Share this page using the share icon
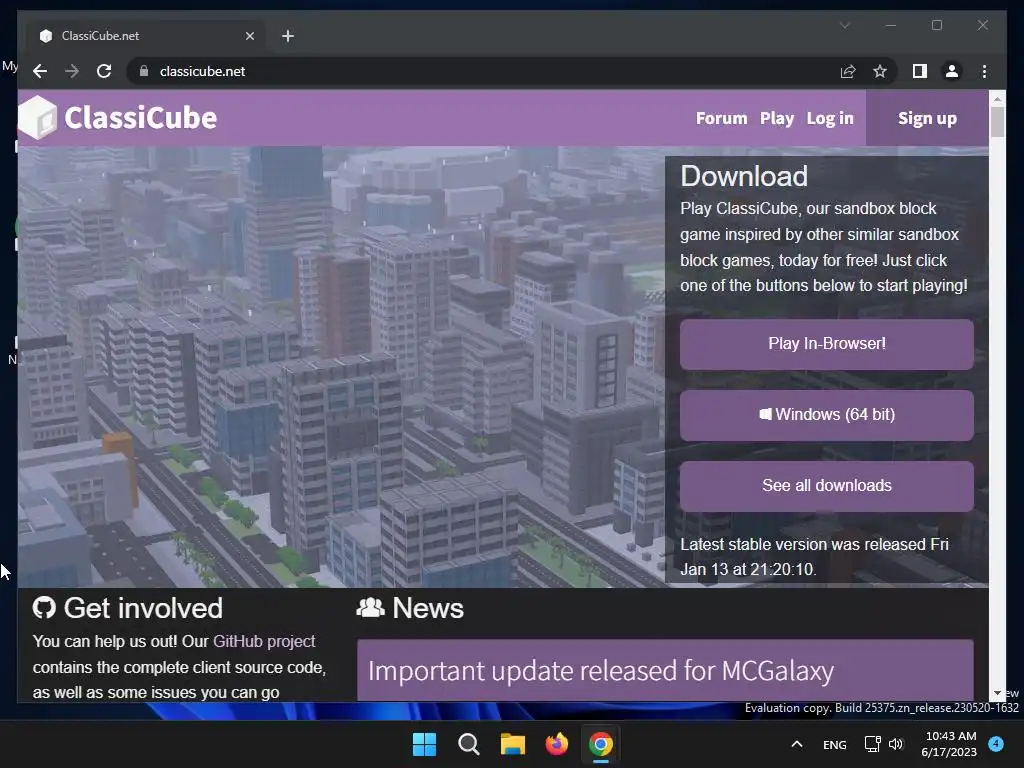This screenshot has width=1024, height=768. coord(848,71)
